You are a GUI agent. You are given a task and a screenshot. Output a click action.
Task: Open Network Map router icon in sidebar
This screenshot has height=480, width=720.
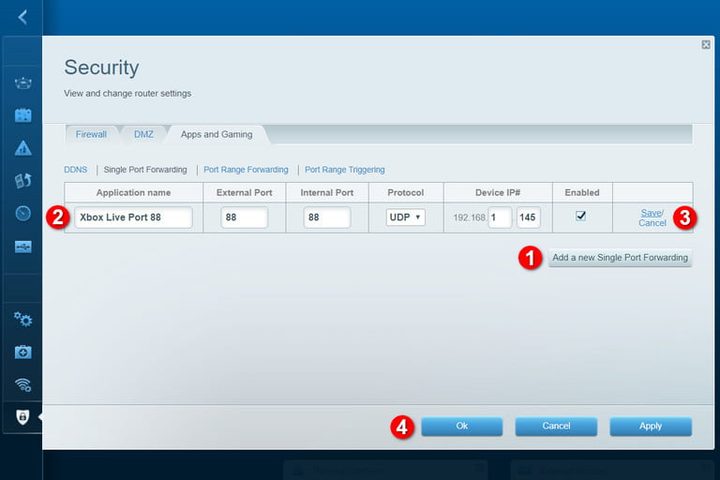tap(22, 83)
